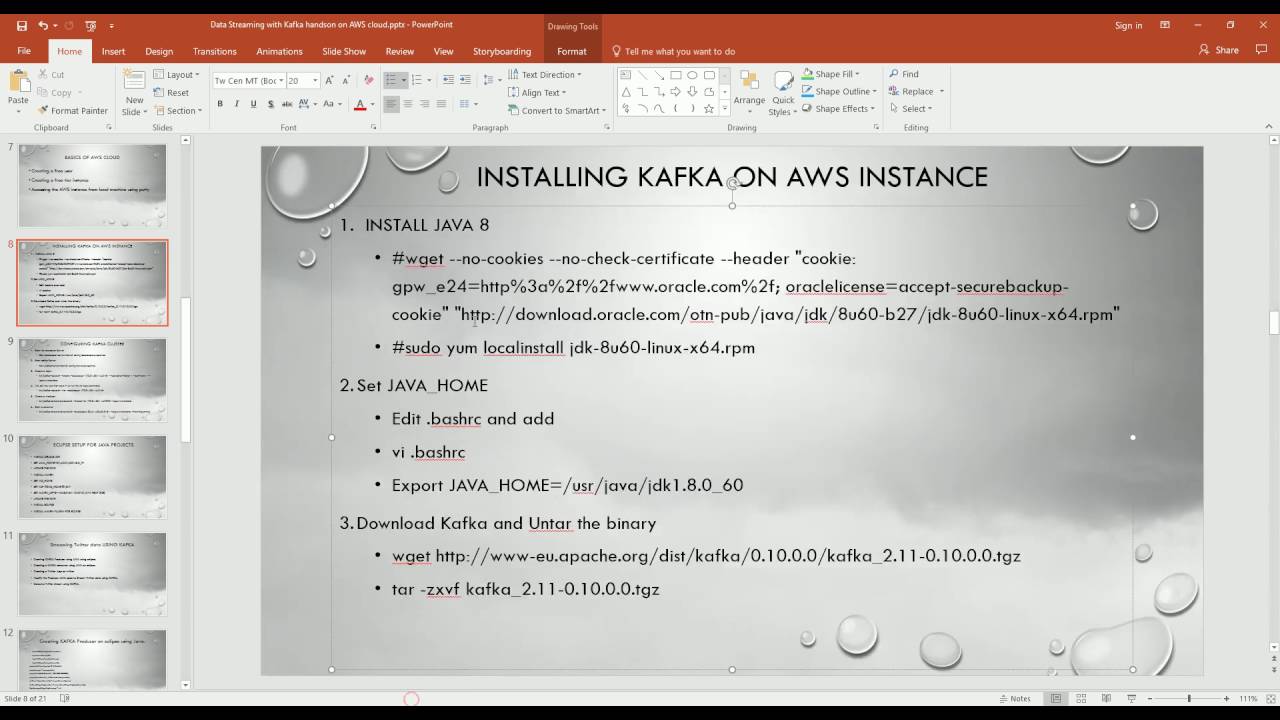The height and width of the screenshot is (720, 1280).
Task: Click the Paste icon
Action: pos(18,82)
